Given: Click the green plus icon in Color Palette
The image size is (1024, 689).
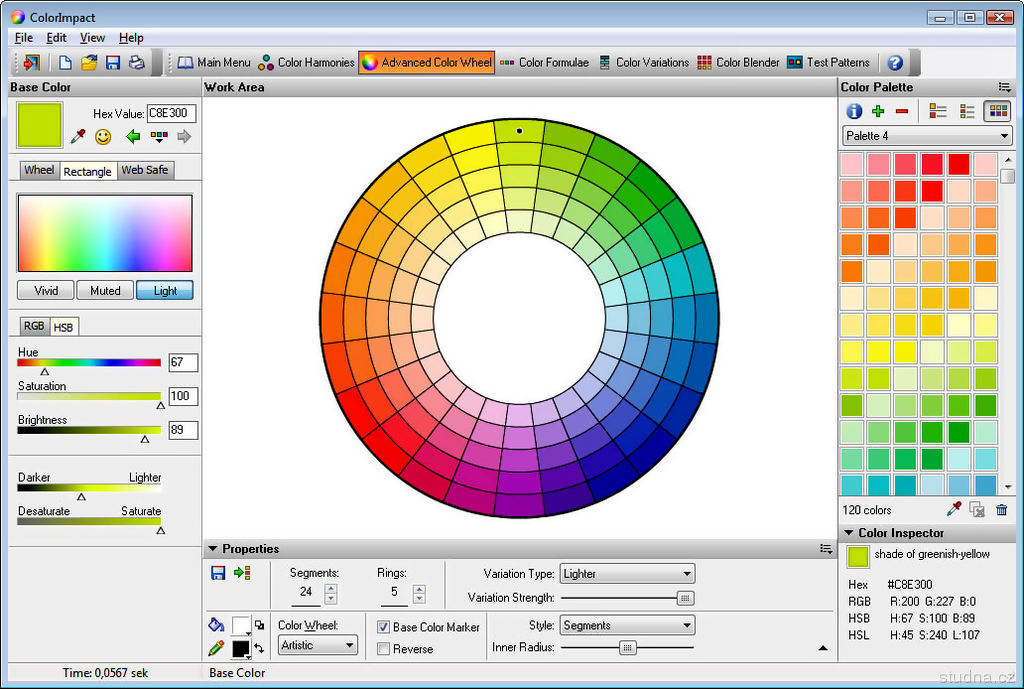Looking at the screenshot, I should click(x=878, y=111).
